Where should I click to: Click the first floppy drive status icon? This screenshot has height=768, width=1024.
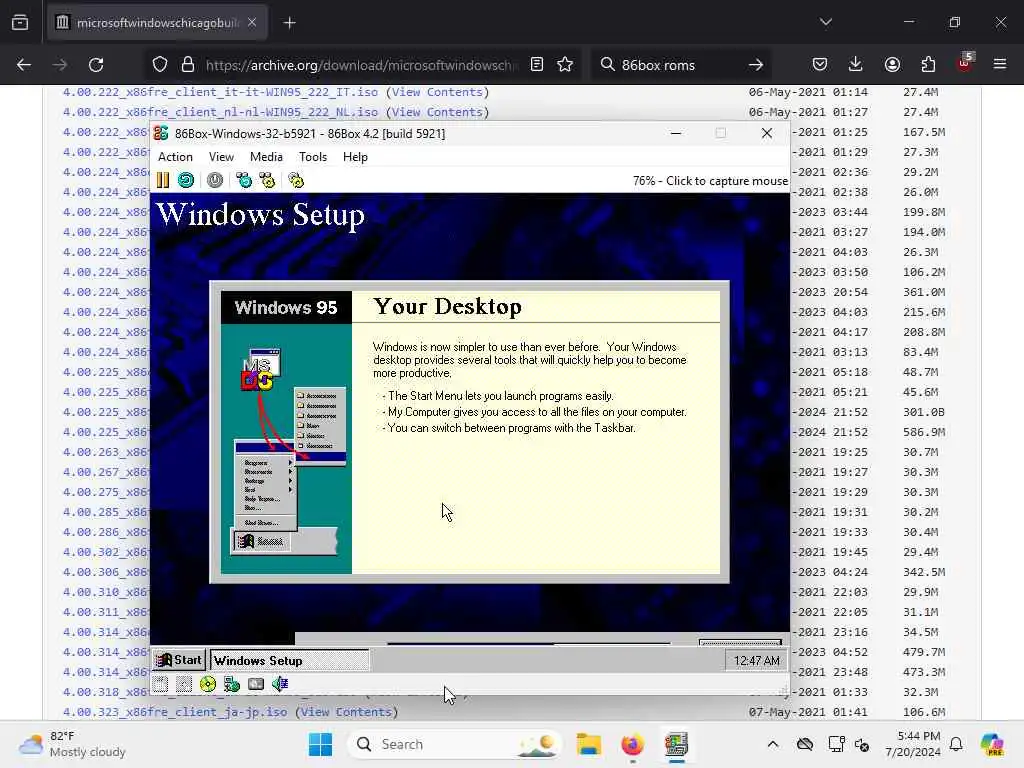click(x=161, y=684)
